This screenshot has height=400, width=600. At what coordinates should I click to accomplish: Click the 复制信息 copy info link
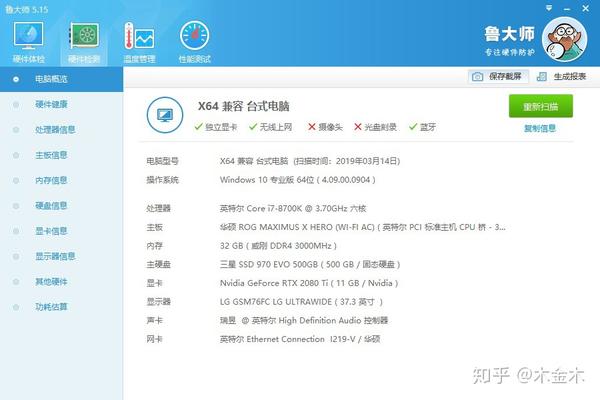click(x=540, y=129)
